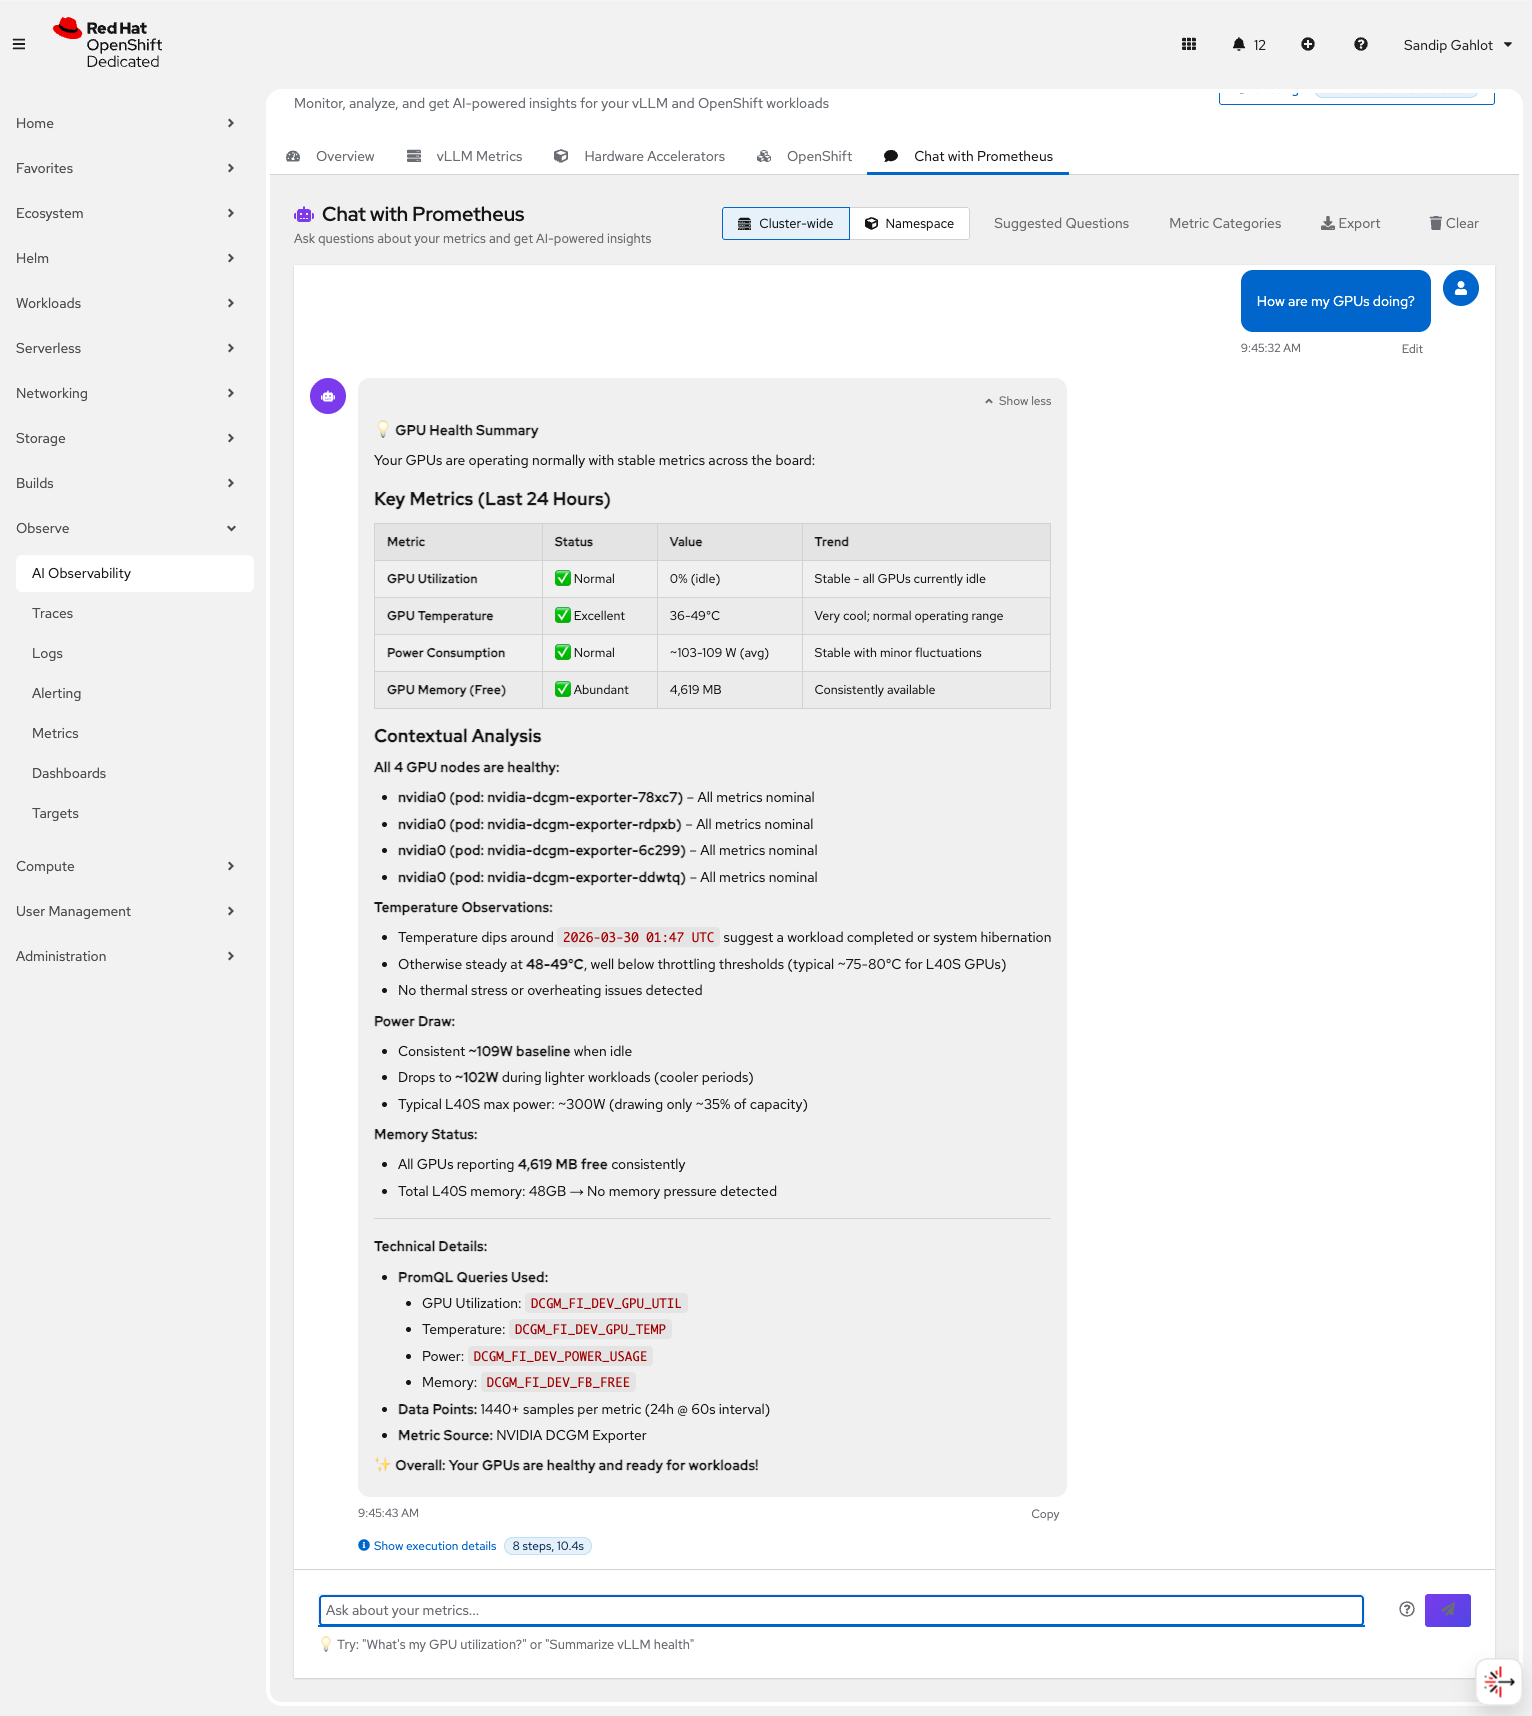This screenshot has width=1532, height=1716.
Task: Expand the Workloads navigation section
Action: (125, 303)
